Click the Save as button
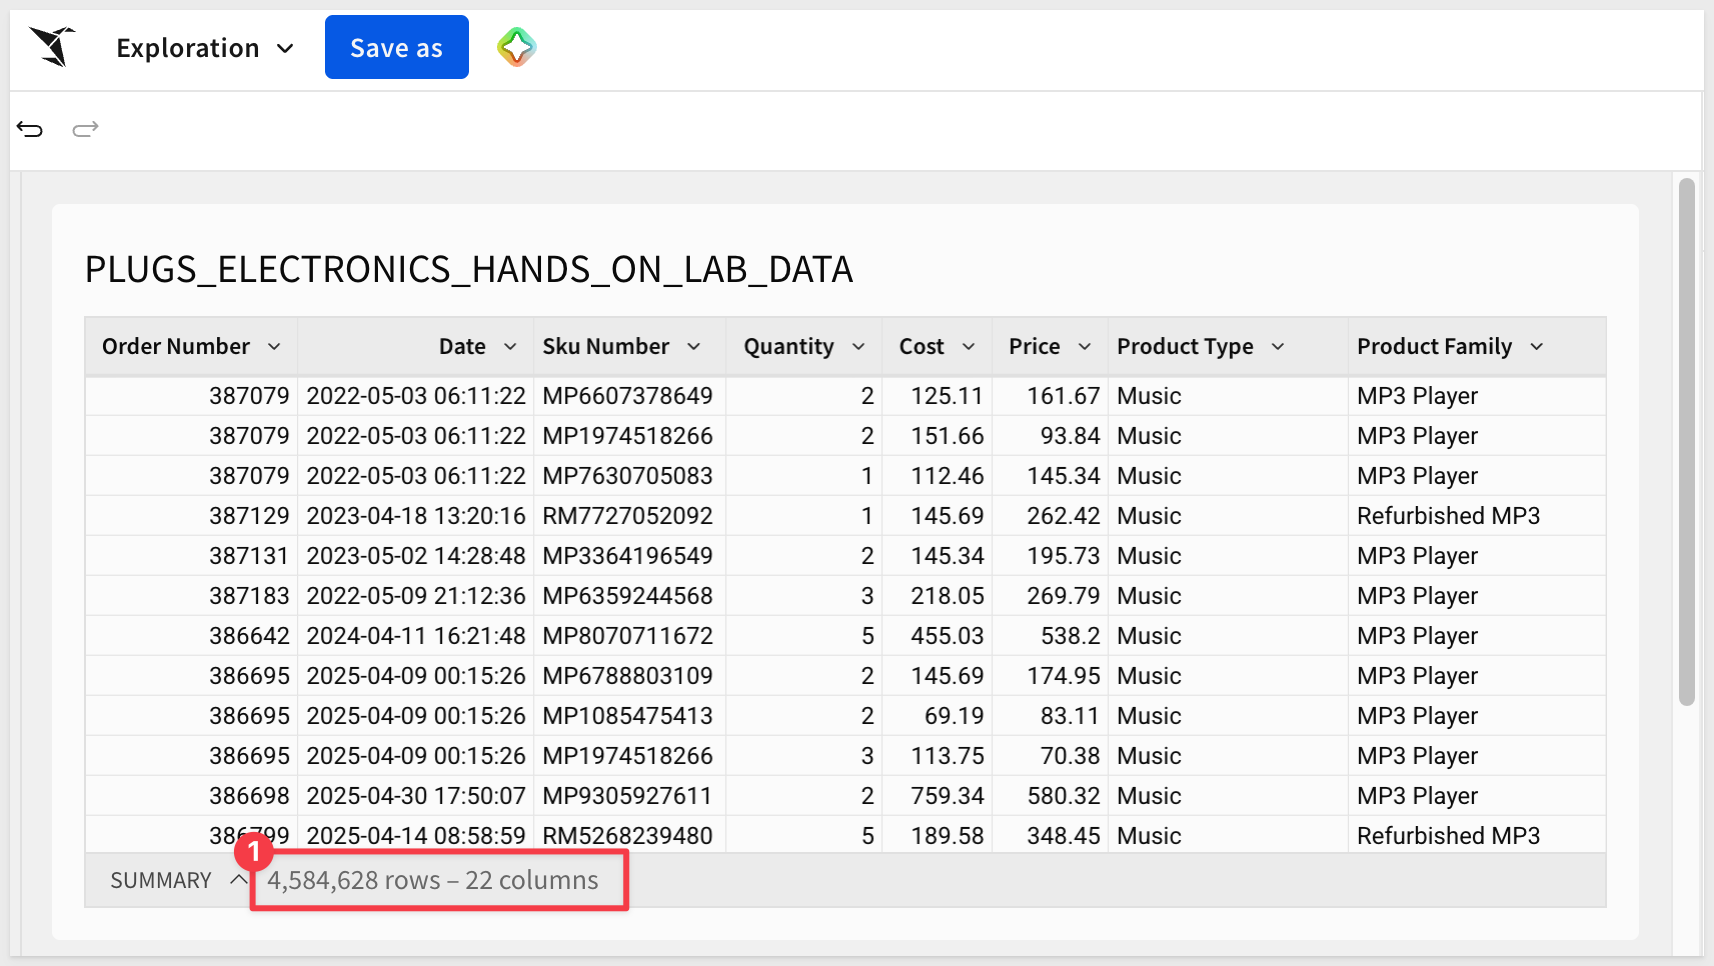The image size is (1714, 966). (397, 47)
